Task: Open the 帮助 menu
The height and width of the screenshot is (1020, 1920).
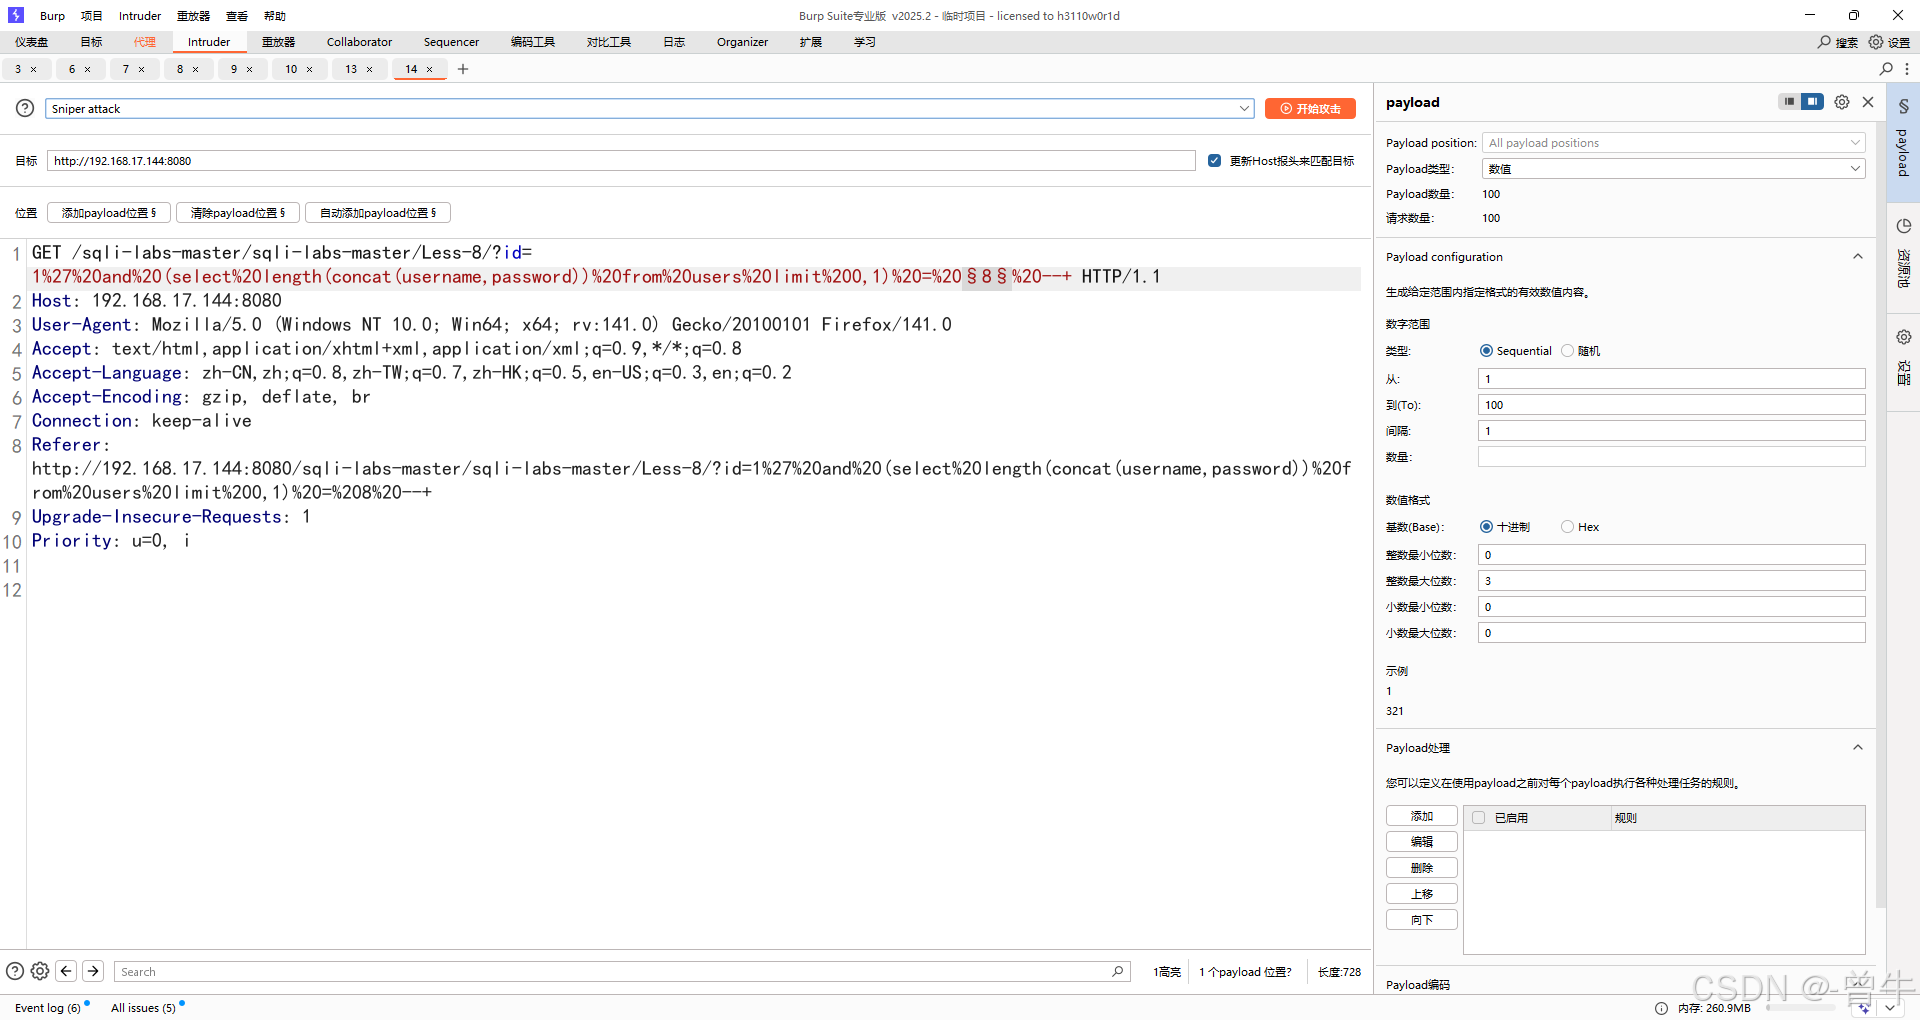Action: pyautogui.click(x=275, y=16)
